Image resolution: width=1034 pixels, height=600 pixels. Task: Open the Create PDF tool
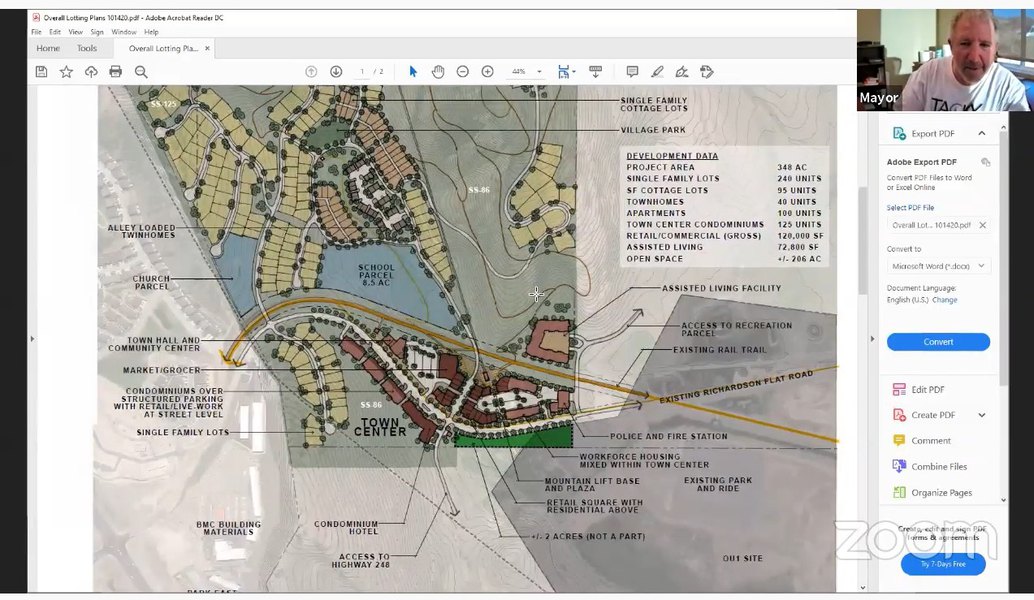(x=932, y=415)
